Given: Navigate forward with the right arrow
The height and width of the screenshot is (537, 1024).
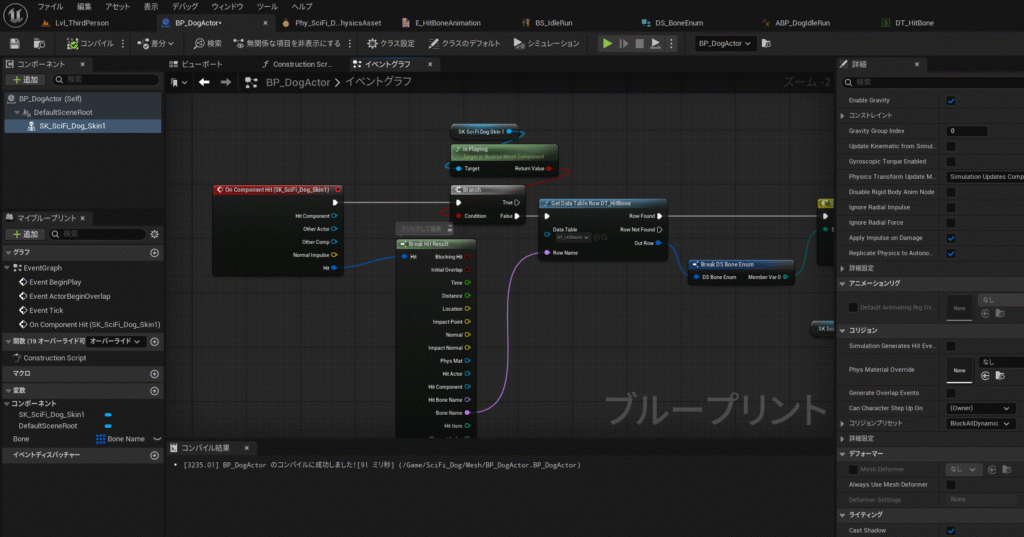Looking at the screenshot, I should click(x=225, y=82).
